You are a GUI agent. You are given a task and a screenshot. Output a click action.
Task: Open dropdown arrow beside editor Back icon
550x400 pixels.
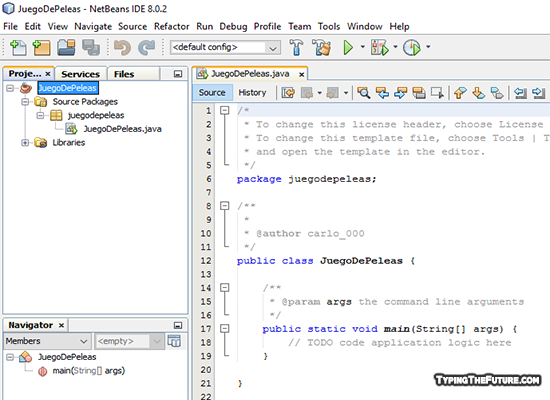[319, 93]
